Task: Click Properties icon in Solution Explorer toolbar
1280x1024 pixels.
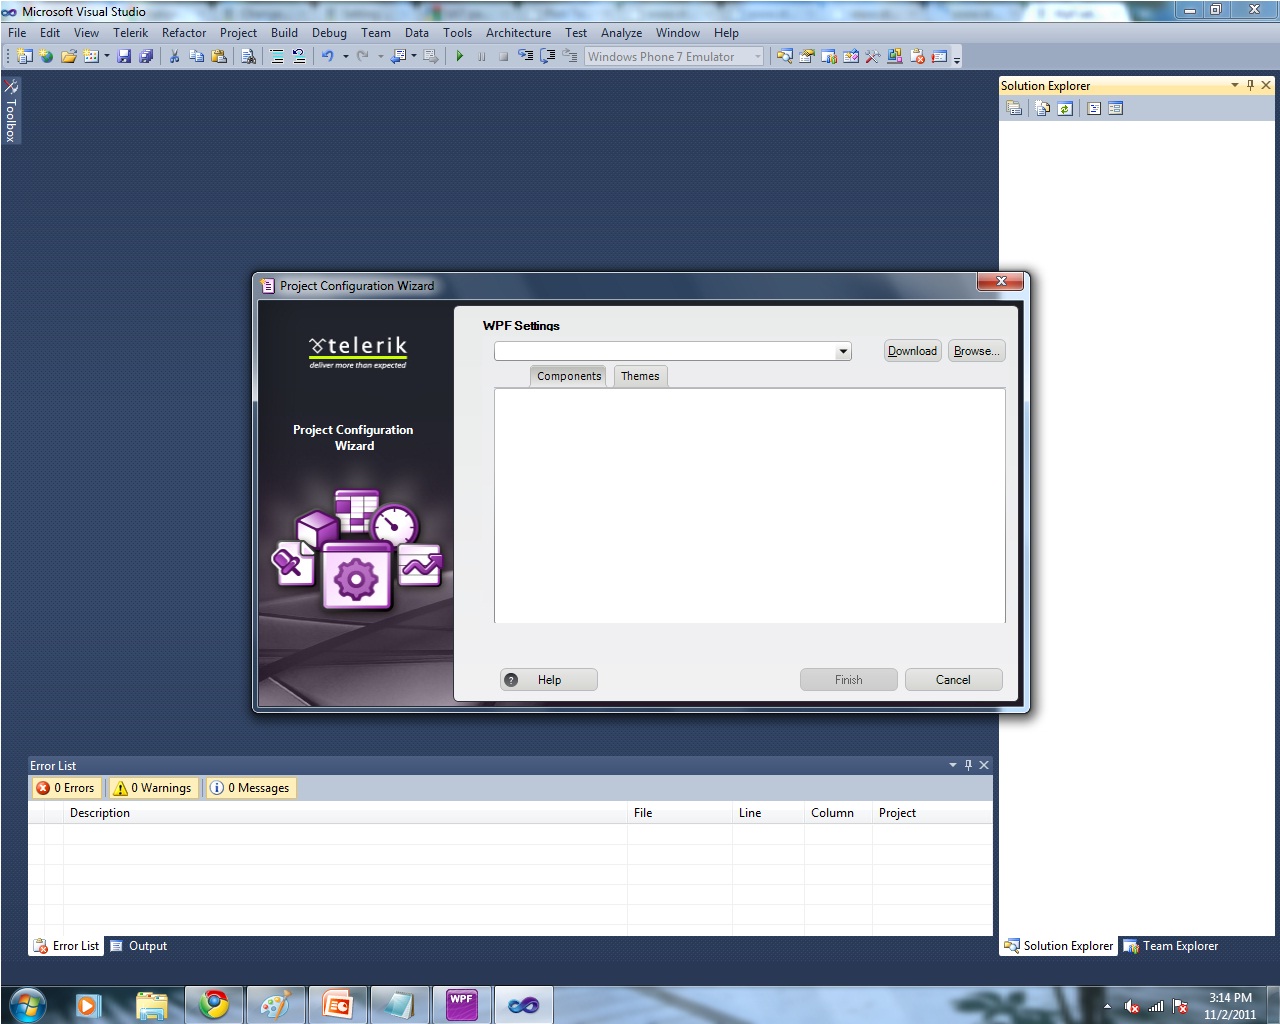Action: click(1014, 109)
